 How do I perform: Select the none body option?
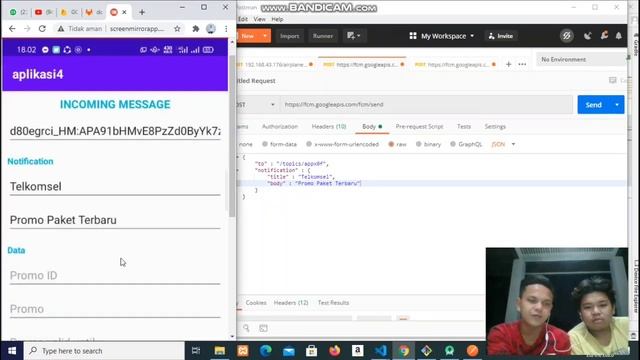[x=245, y=144]
